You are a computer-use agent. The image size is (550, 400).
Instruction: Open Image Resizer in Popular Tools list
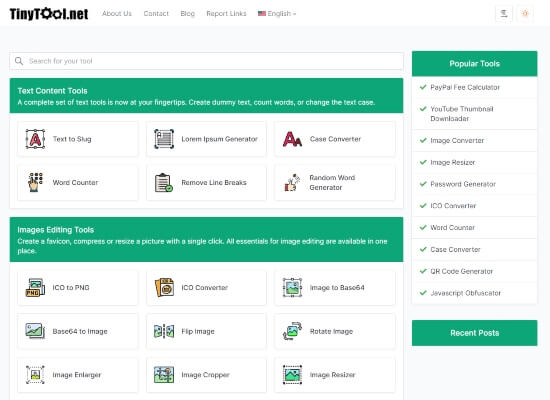click(452, 162)
